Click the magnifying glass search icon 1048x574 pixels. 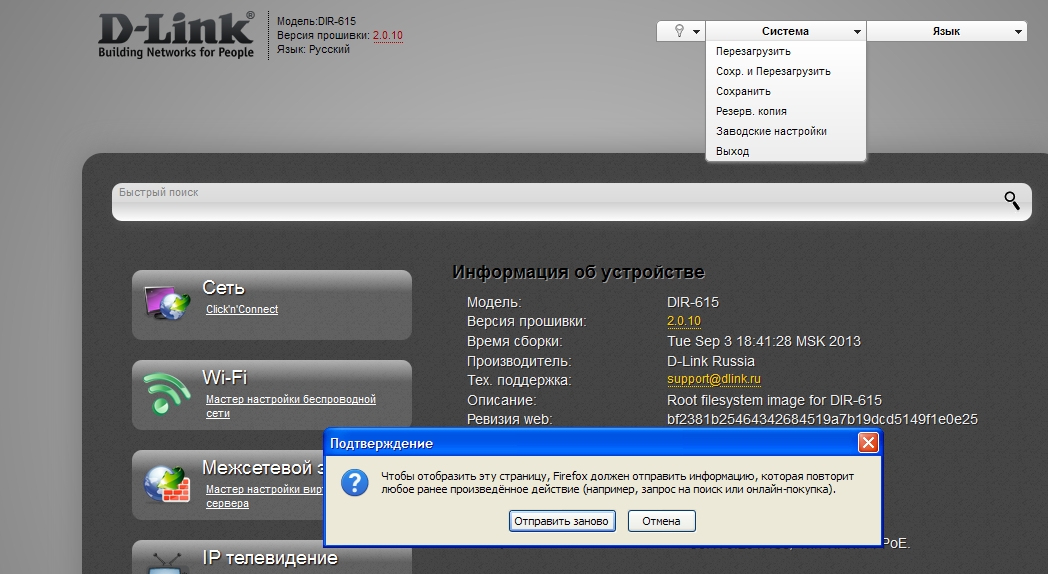pyautogui.click(x=1012, y=200)
